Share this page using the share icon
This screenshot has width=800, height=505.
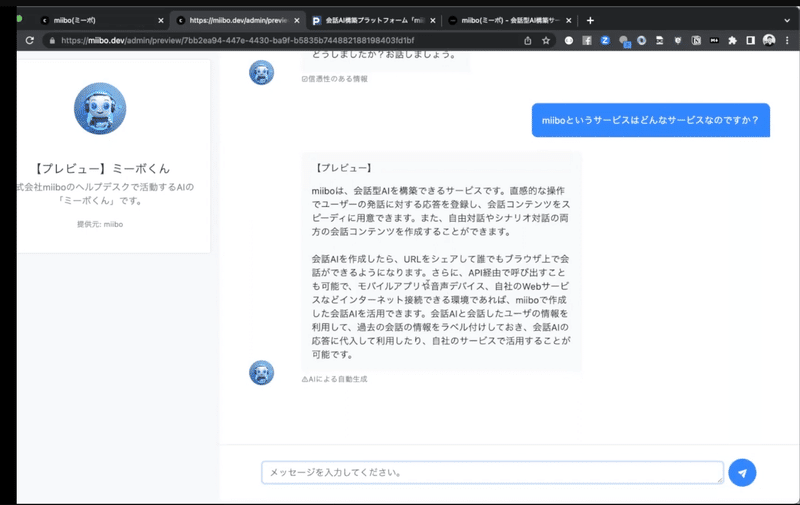click(528, 40)
